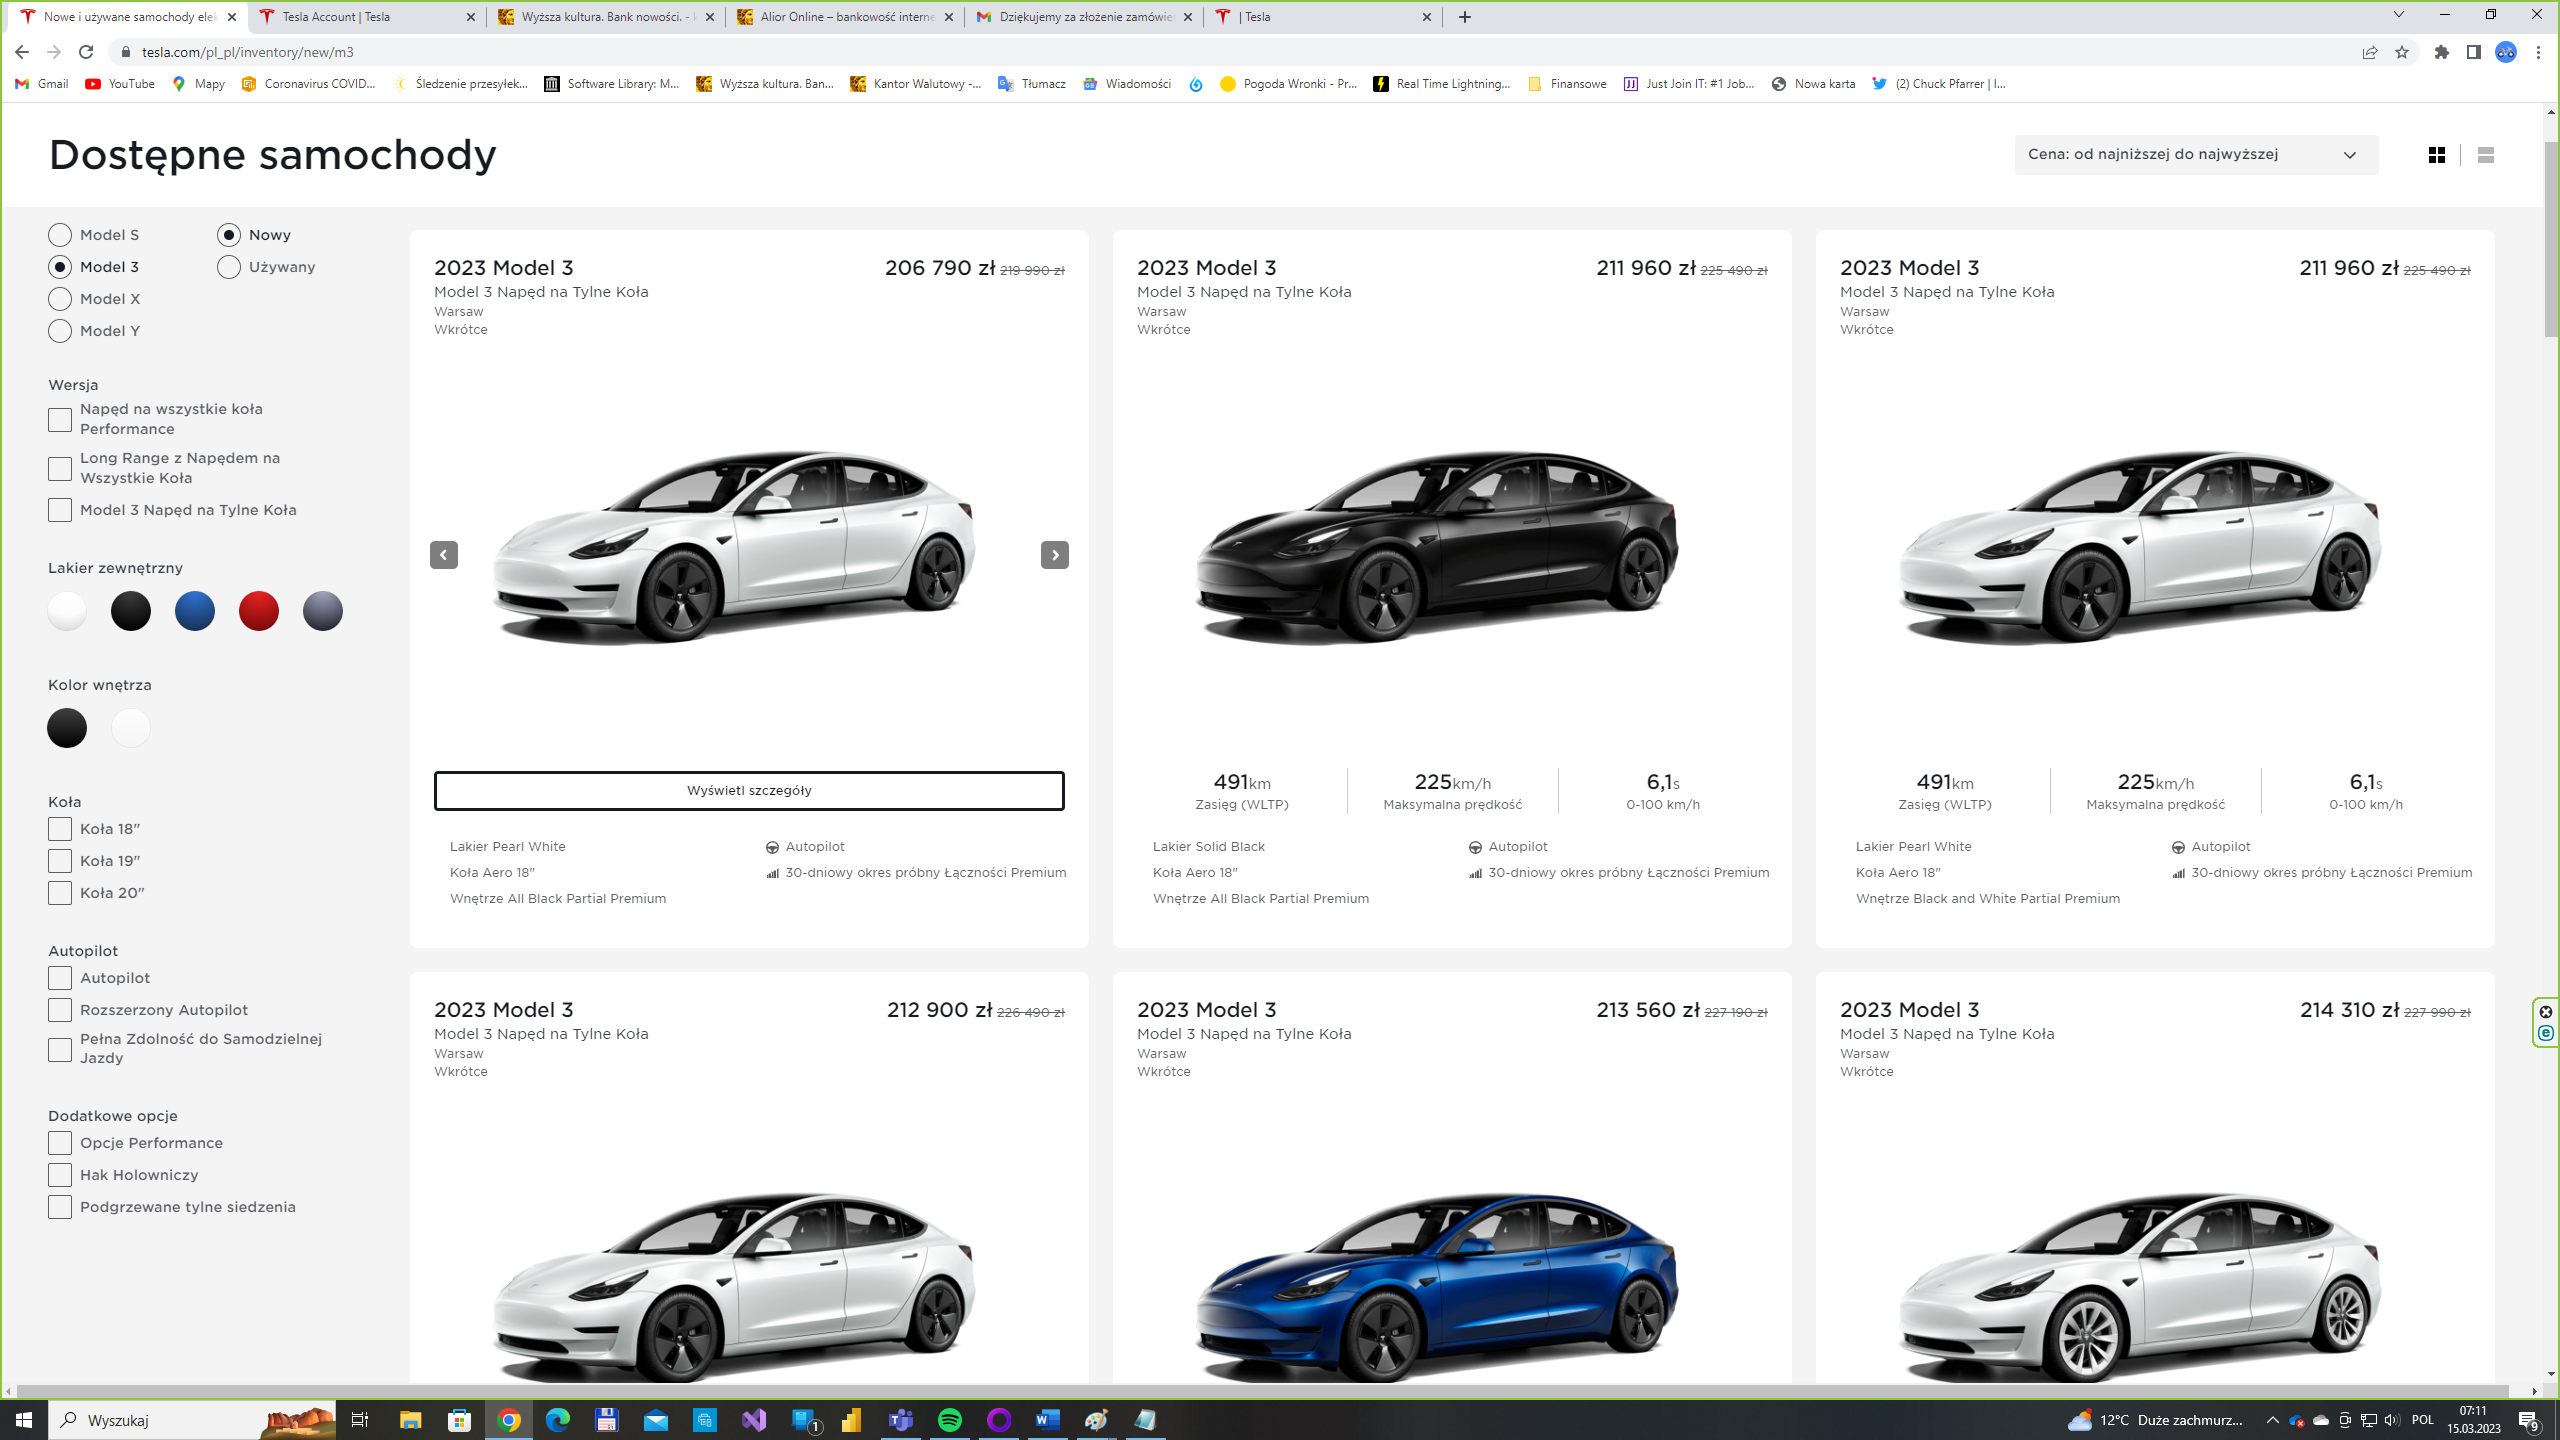Open Spotify from the taskbar
The width and height of the screenshot is (2560, 1440).
coord(950,1420)
